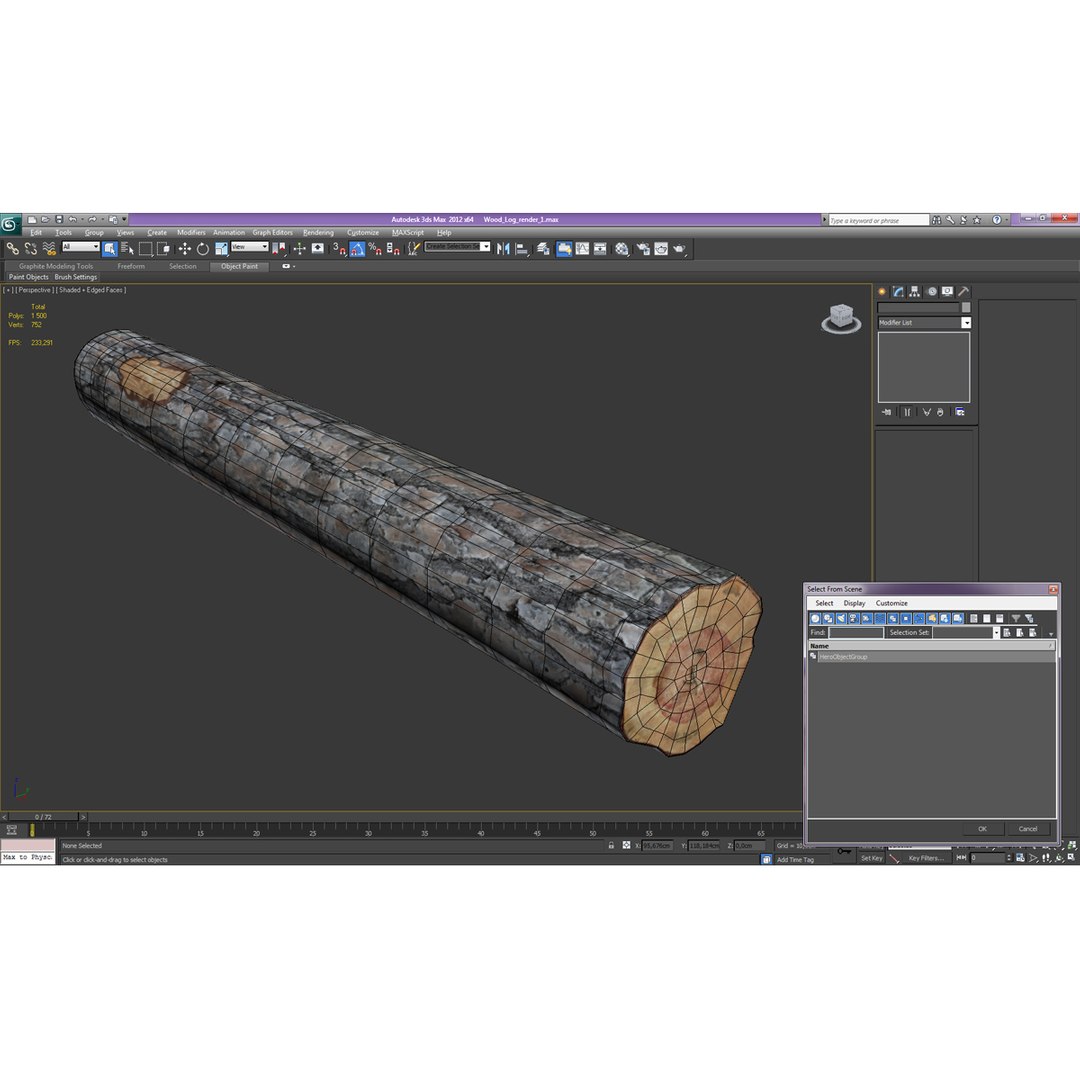Open the Render Setup icon
The width and height of the screenshot is (1080, 1080).
[x=643, y=249]
